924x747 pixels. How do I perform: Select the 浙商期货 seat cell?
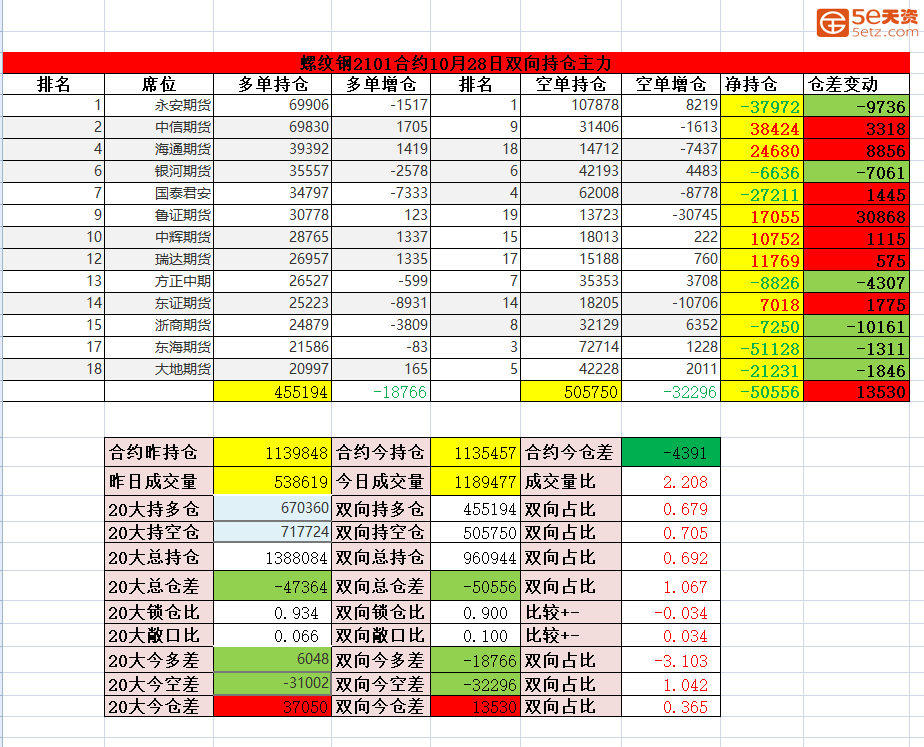(159, 325)
